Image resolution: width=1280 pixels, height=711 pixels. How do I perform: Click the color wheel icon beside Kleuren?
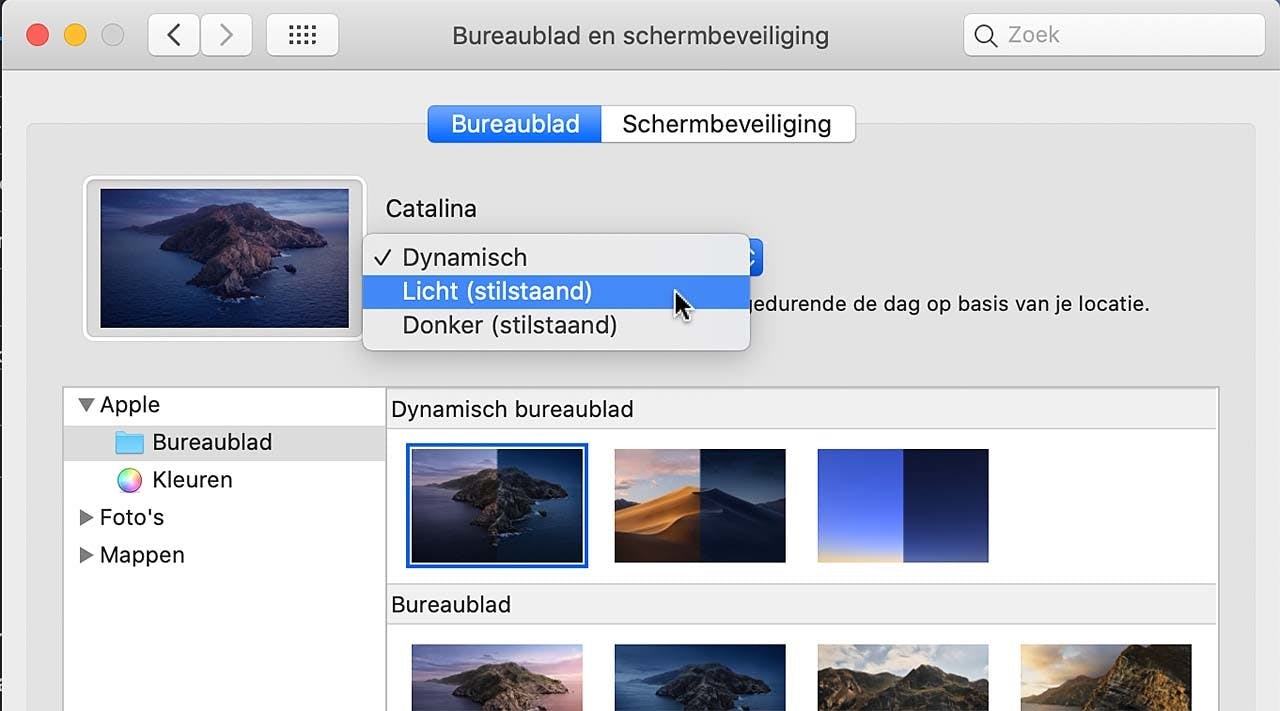pyautogui.click(x=130, y=480)
